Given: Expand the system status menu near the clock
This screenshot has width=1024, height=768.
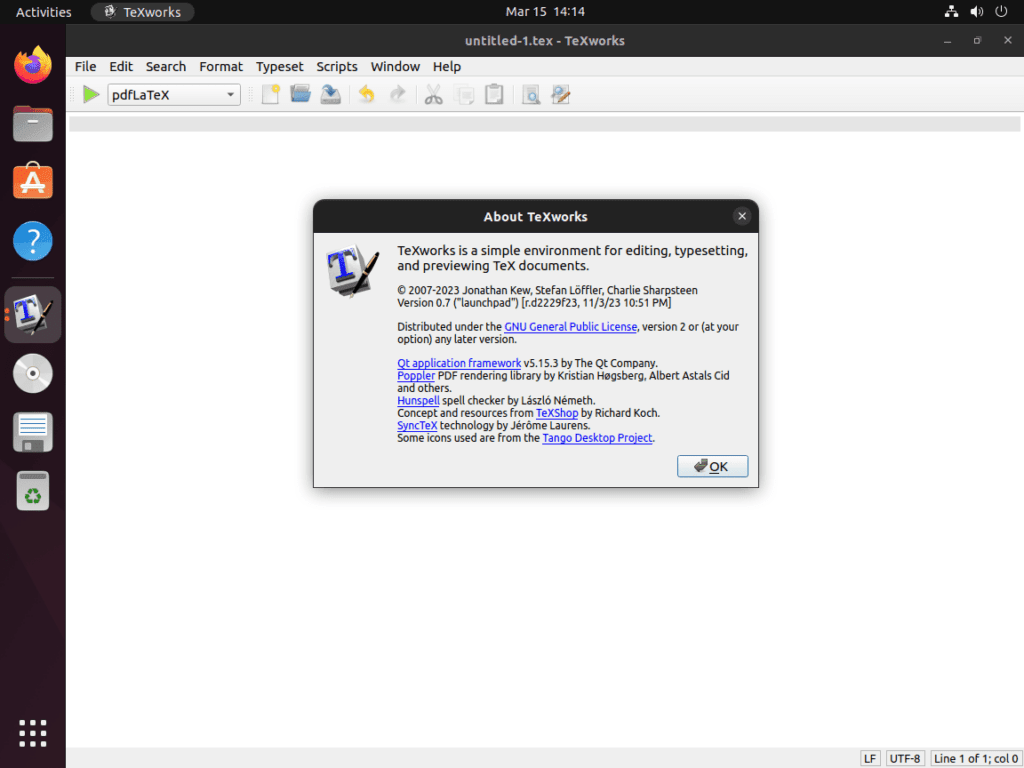Looking at the screenshot, I should pyautogui.click(x=975, y=12).
